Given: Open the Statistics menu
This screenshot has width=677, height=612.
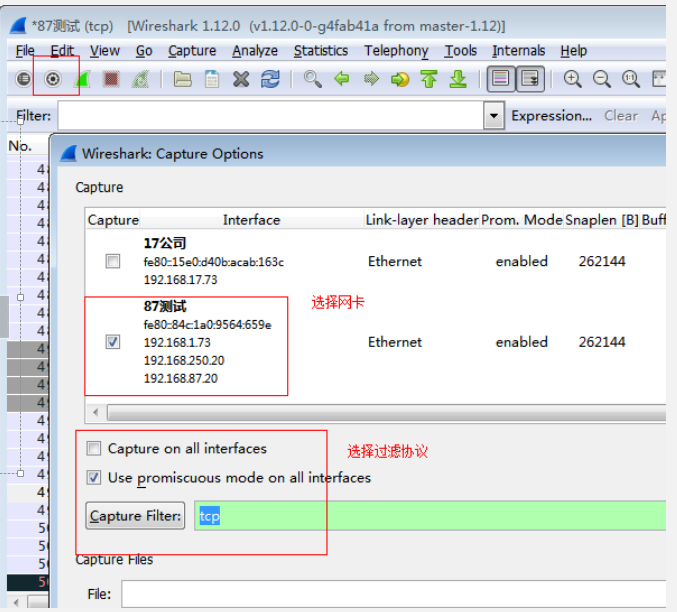Looking at the screenshot, I should click(x=321, y=51).
